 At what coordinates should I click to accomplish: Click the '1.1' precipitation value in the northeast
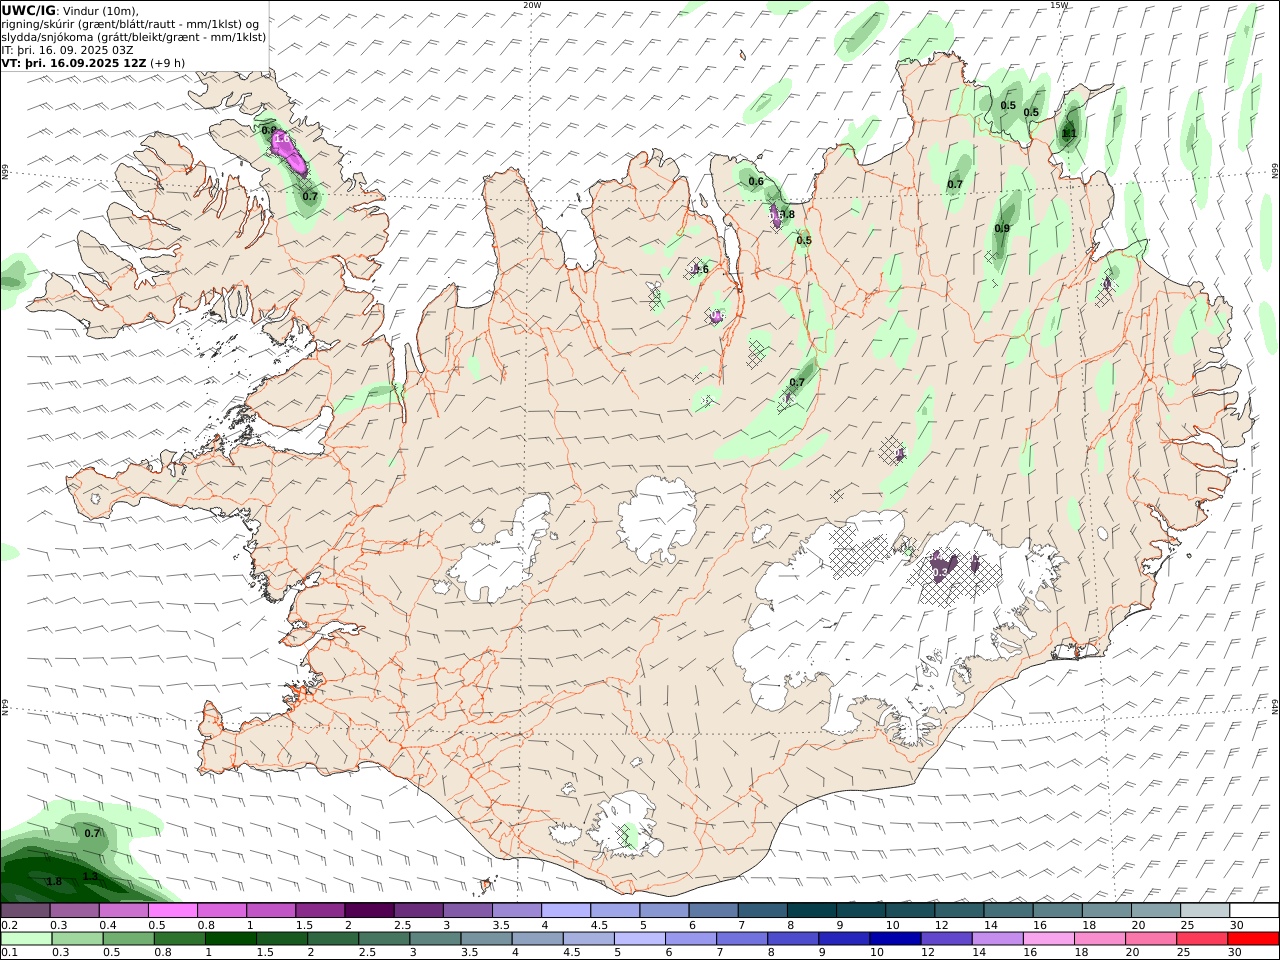tap(1069, 133)
